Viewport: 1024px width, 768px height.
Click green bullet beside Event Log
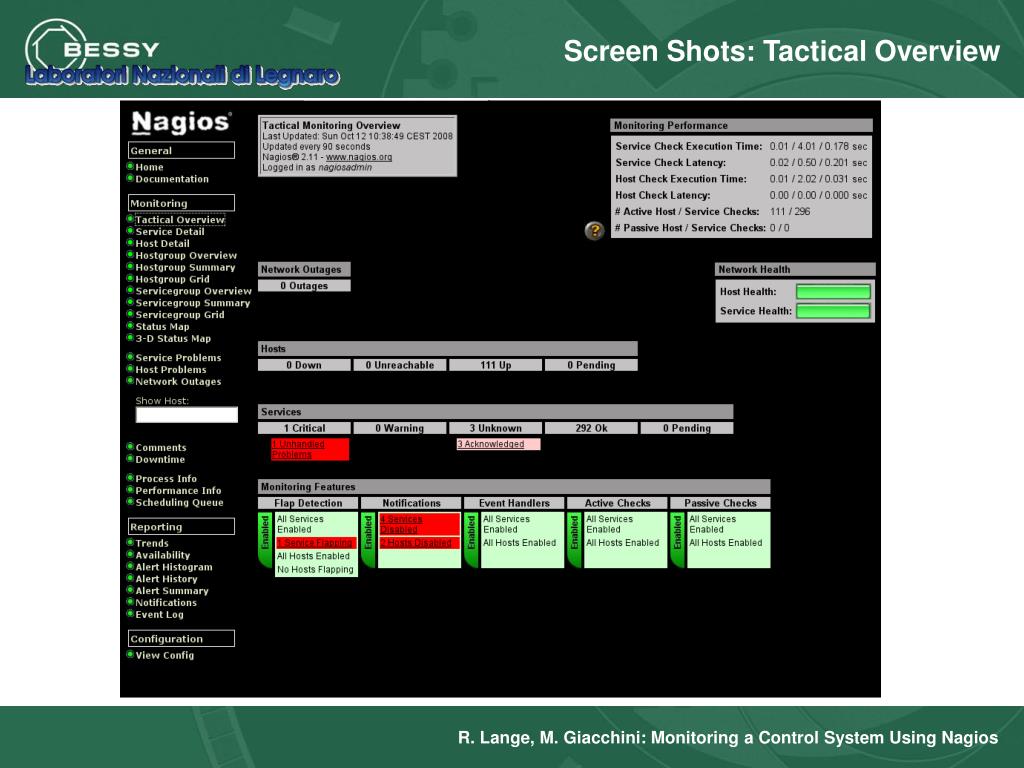click(x=130, y=614)
